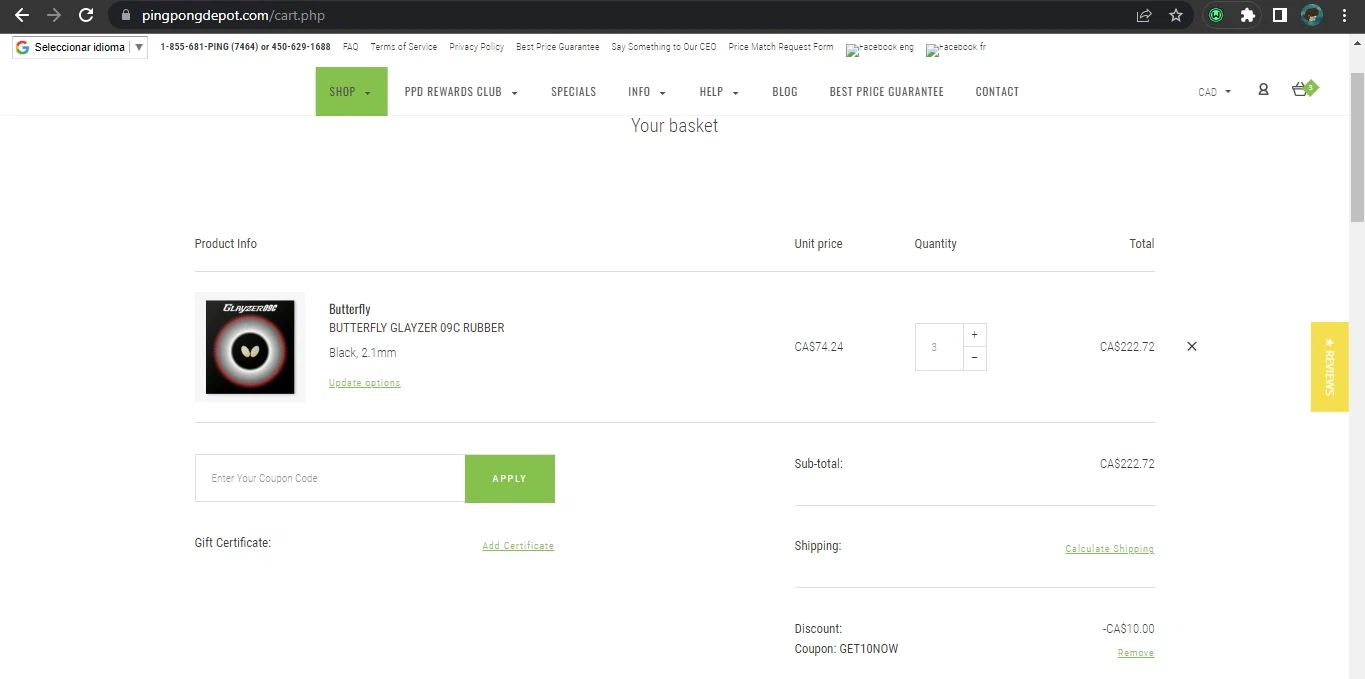Increase quantity with the plus button
Image resolution: width=1365 pixels, height=679 pixels.
(974, 335)
